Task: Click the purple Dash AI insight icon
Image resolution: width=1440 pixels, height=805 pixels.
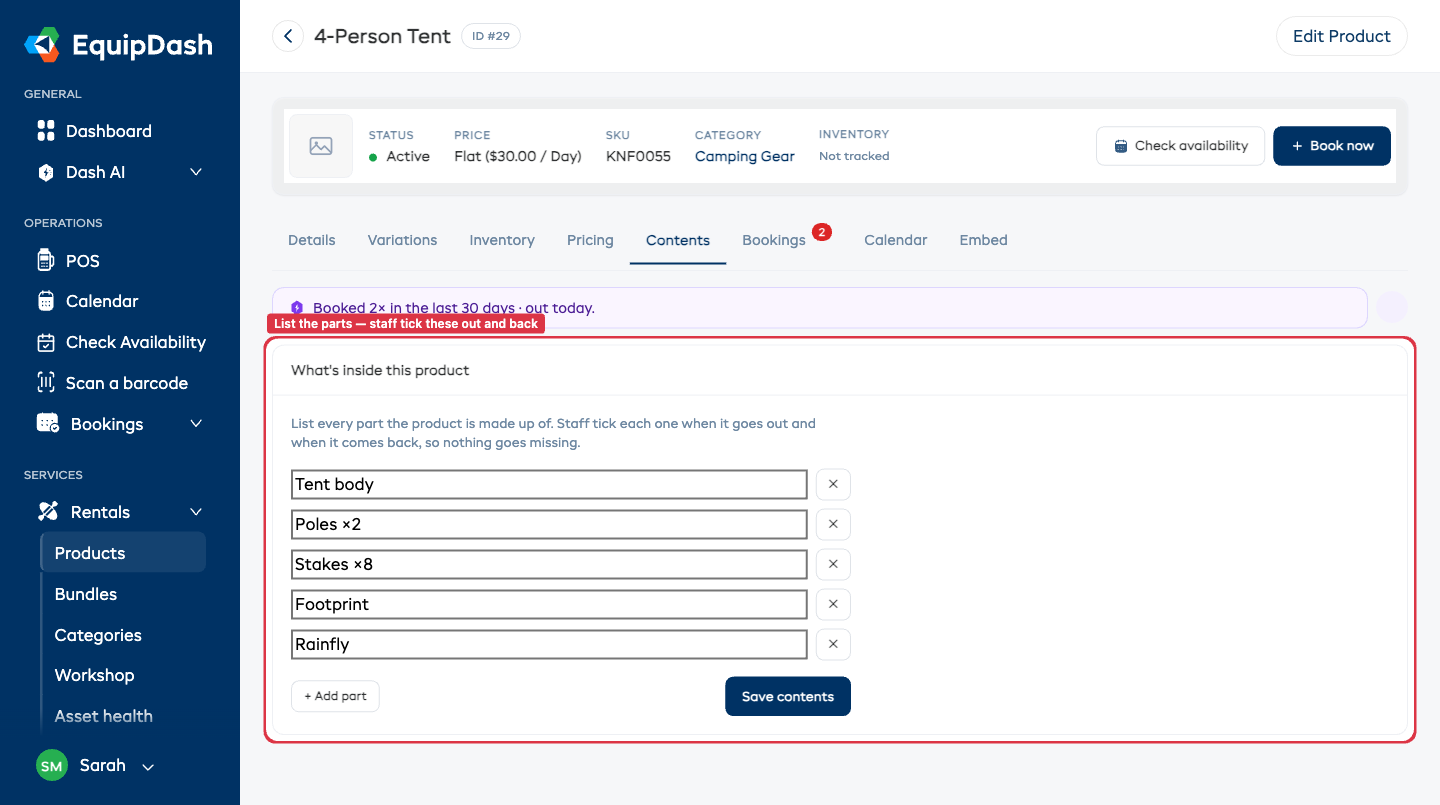Action: (297, 308)
